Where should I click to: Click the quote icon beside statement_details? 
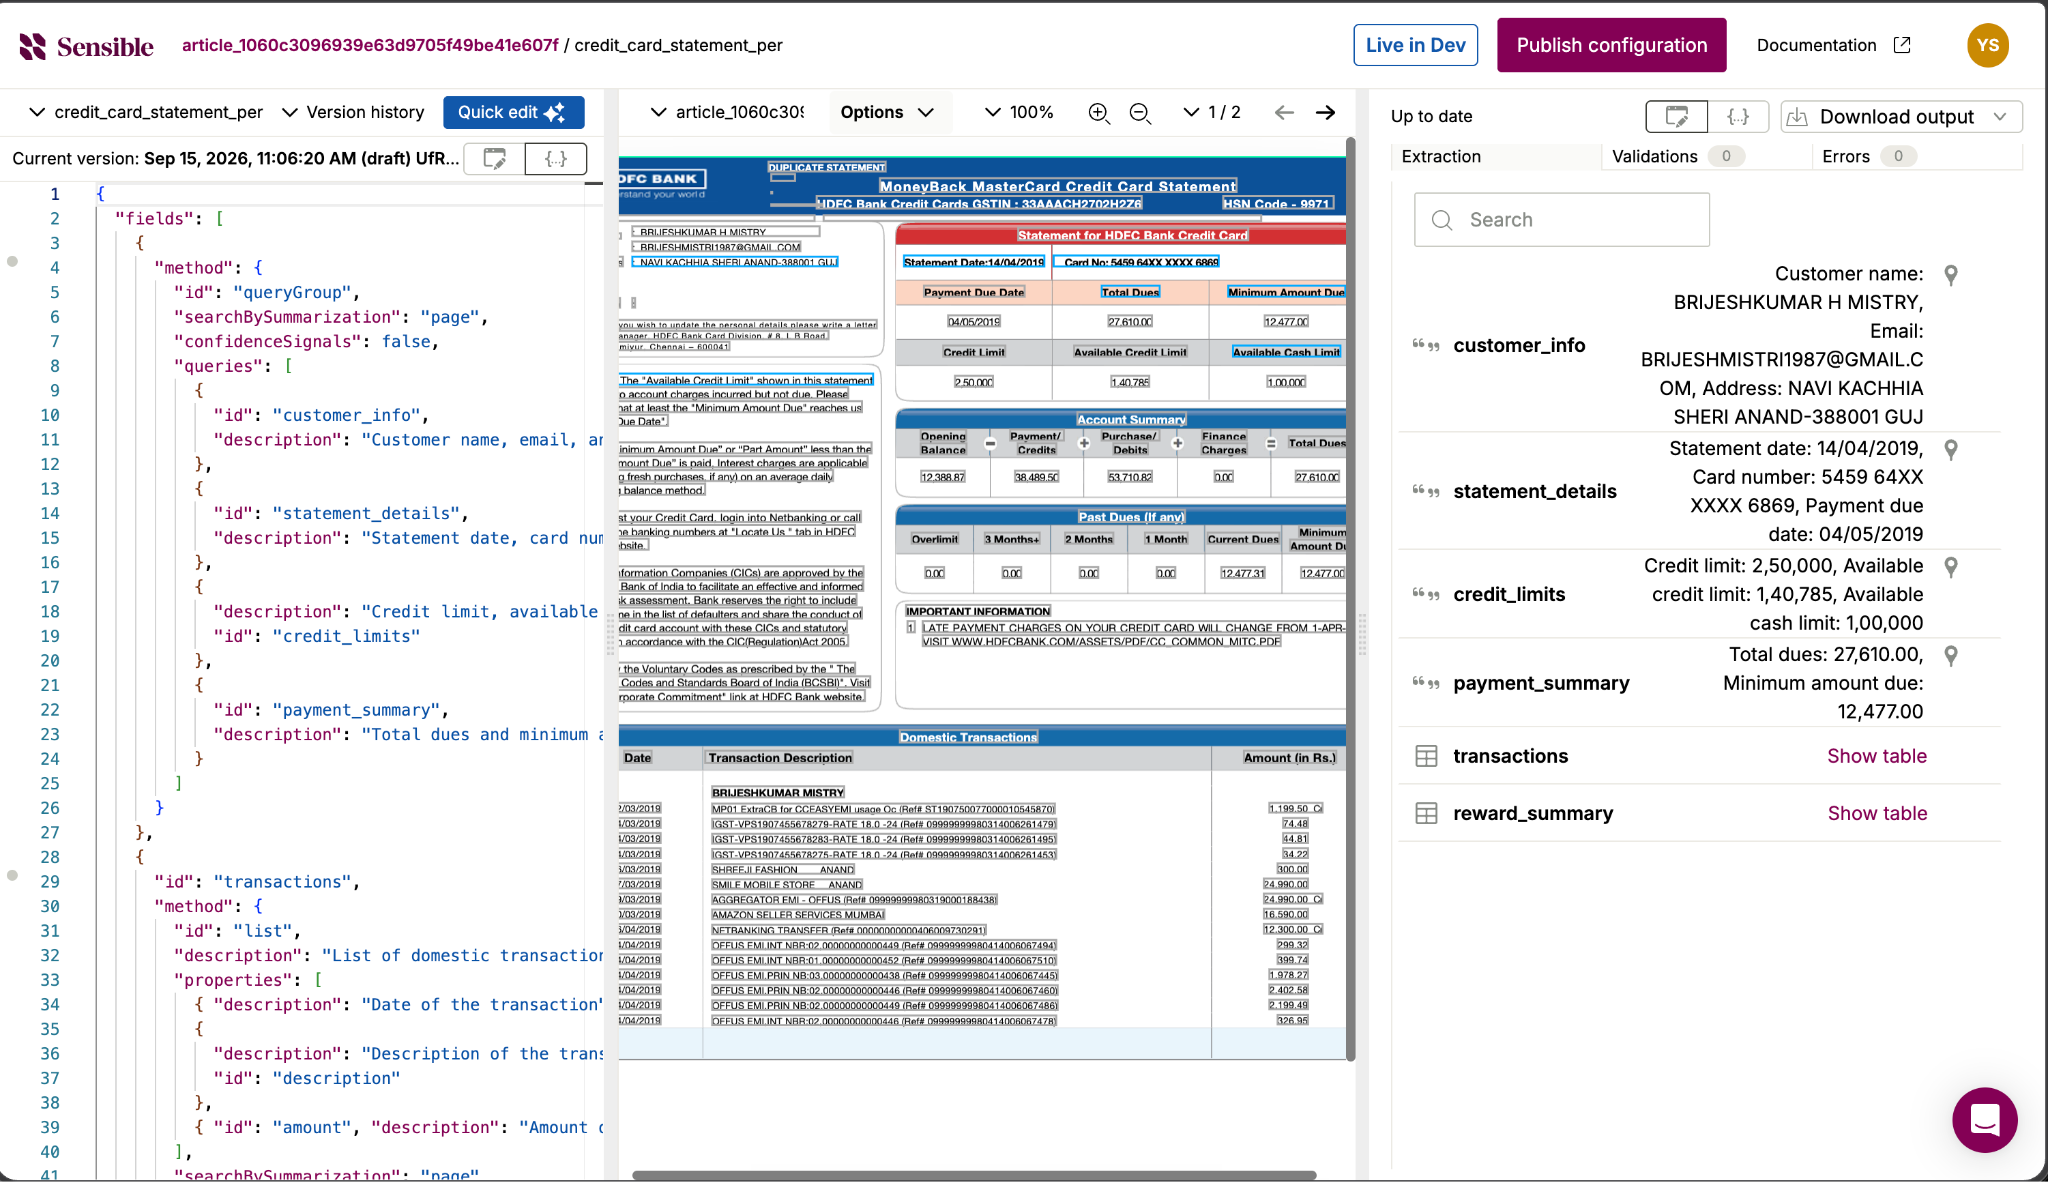click(x=1426, y=491)
